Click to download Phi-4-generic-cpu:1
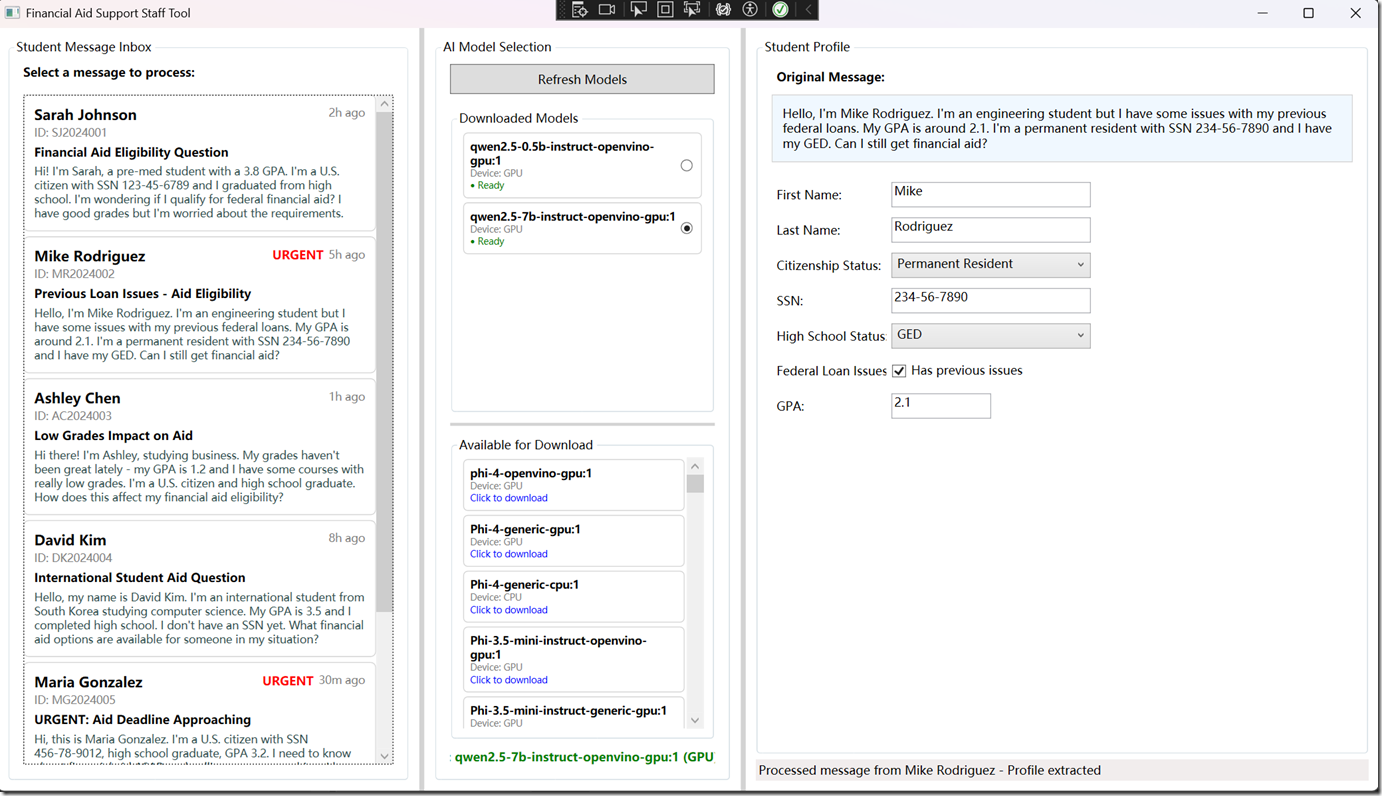1382x796 pixels. click(x=508, y=610)
